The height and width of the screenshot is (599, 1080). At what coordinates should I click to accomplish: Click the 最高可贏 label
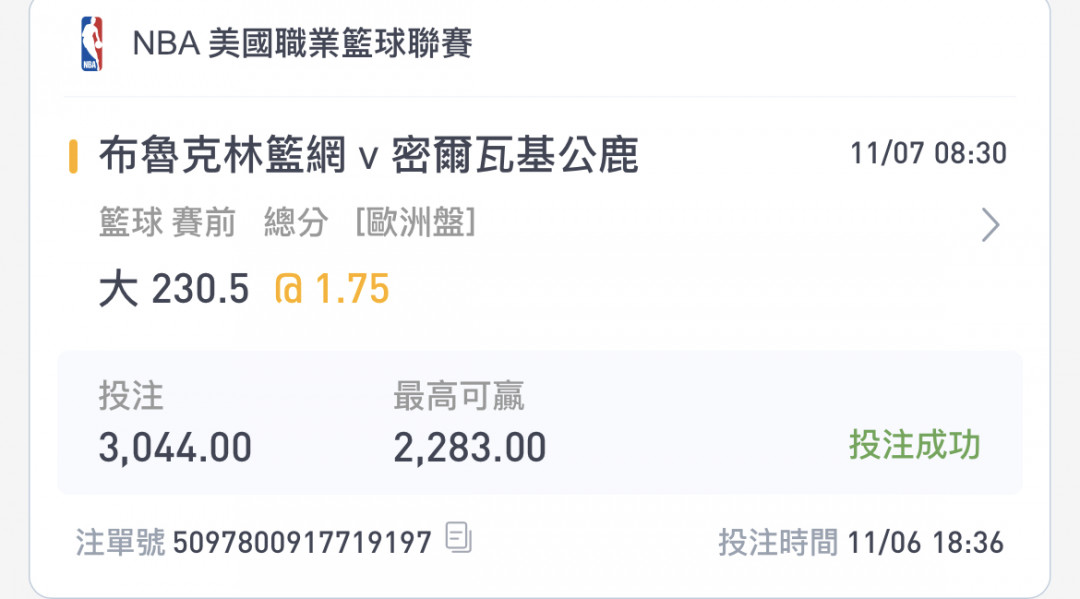(459, 396)
